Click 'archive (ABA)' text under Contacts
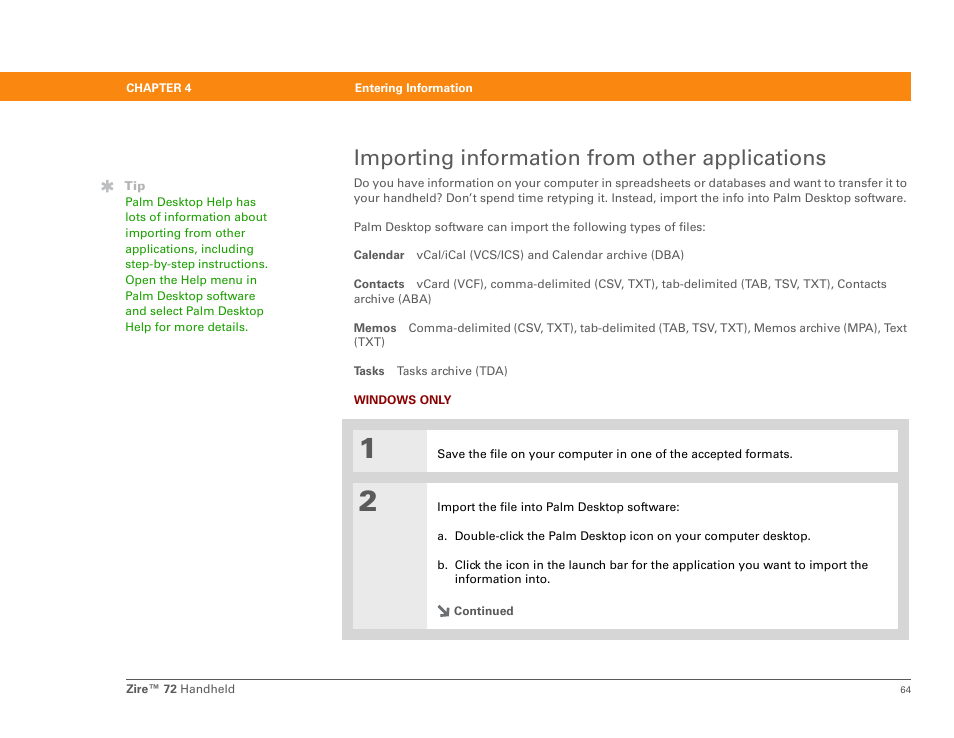 click(392, 299)
